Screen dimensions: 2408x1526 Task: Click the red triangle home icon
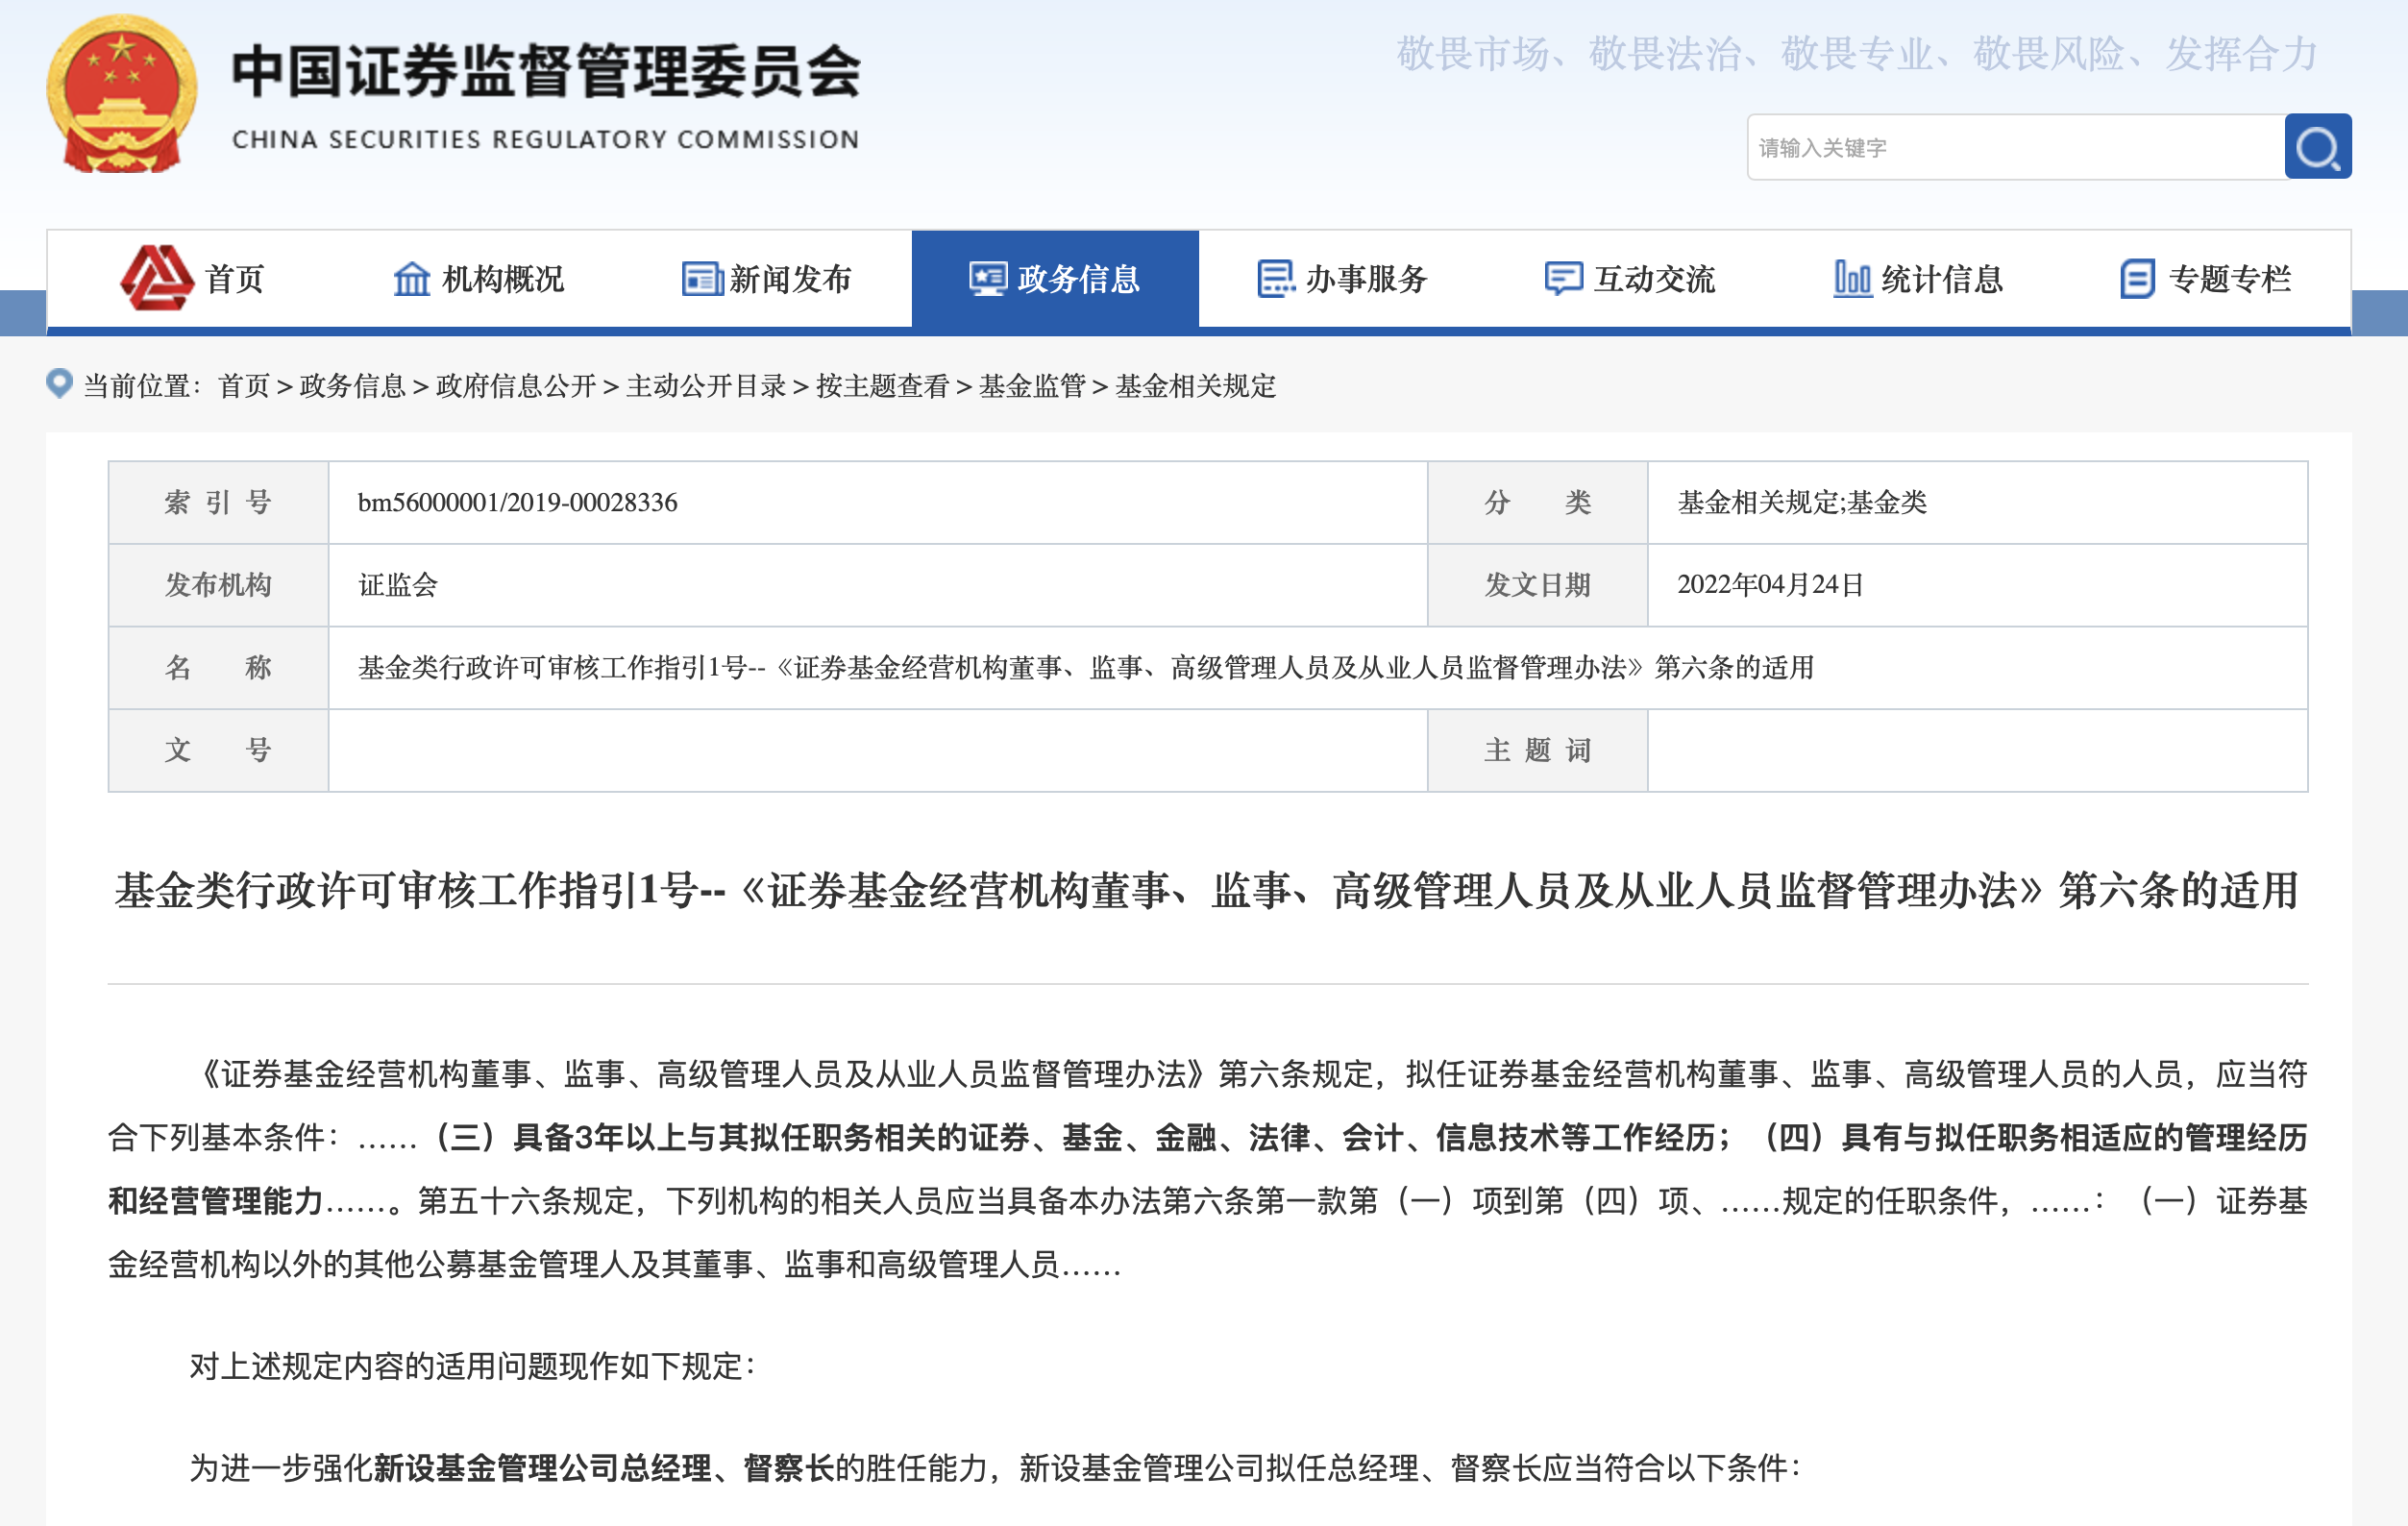(156, 278)
